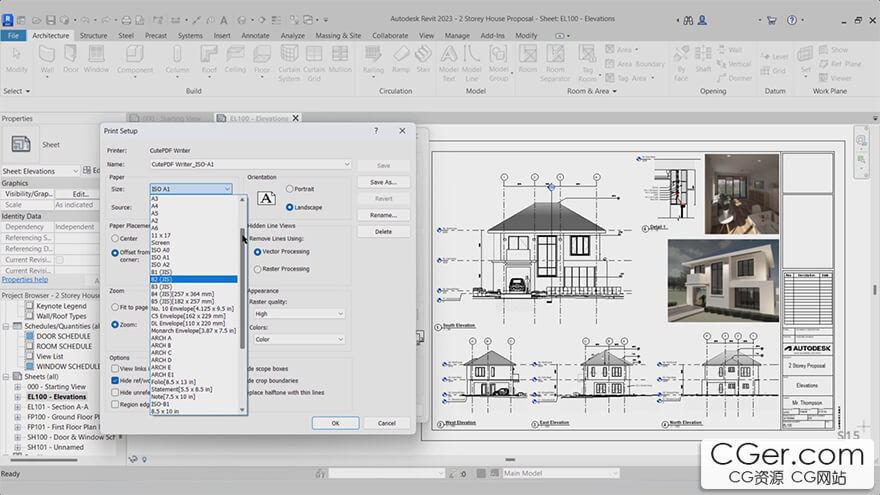880x495 pixels.
Task: Select the Curtain System tool
Action: click(289, 63)
